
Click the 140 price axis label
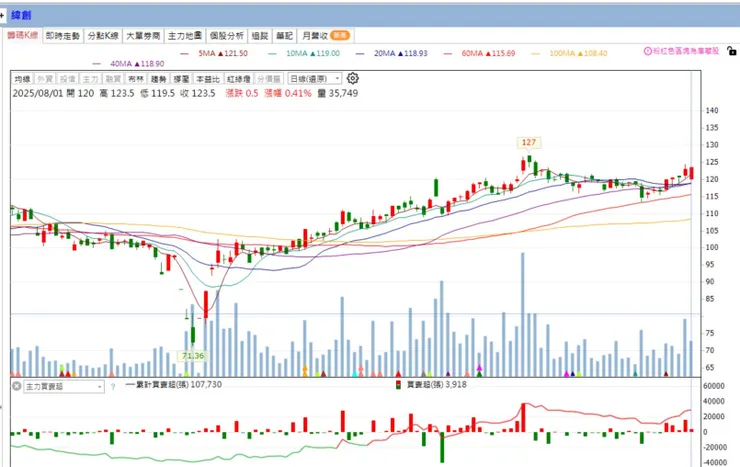712,110
